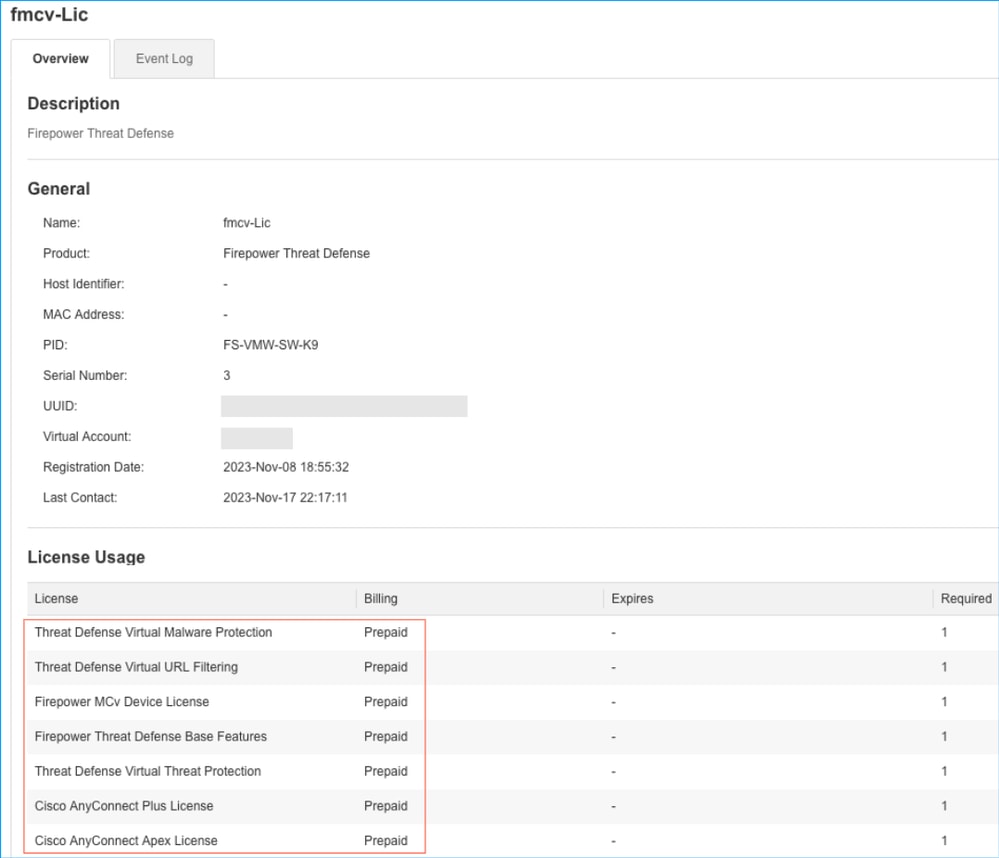Screen dimensions: 999x858
Task: Click the Serial Number label
Action: (85, 376)
